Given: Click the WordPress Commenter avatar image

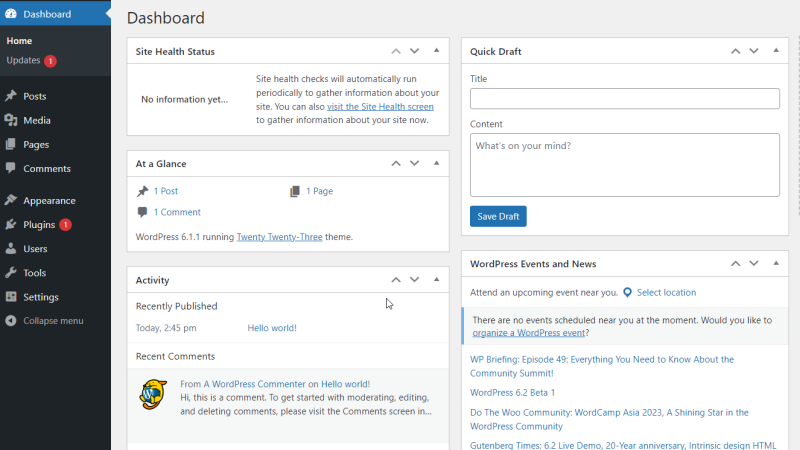Looking at the screenshot, I should point(153,394).
